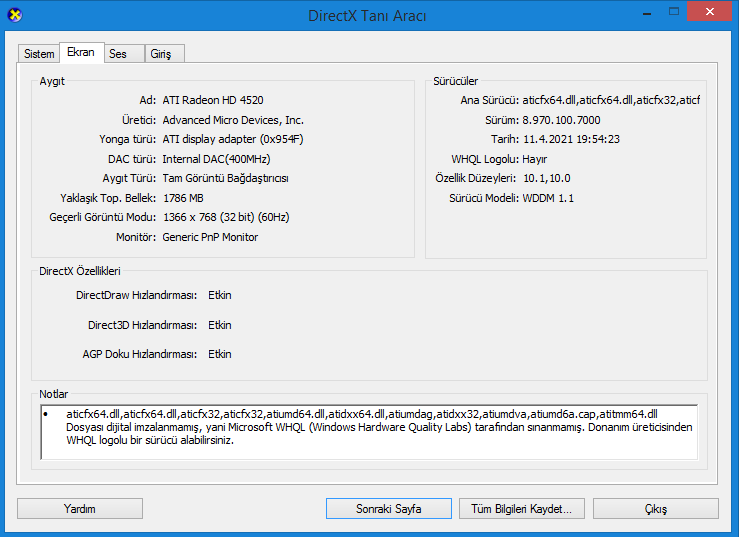Viewport: 739px width, 537px height.
Task: Go to the Giriş tab
Action: coord(164,54)
